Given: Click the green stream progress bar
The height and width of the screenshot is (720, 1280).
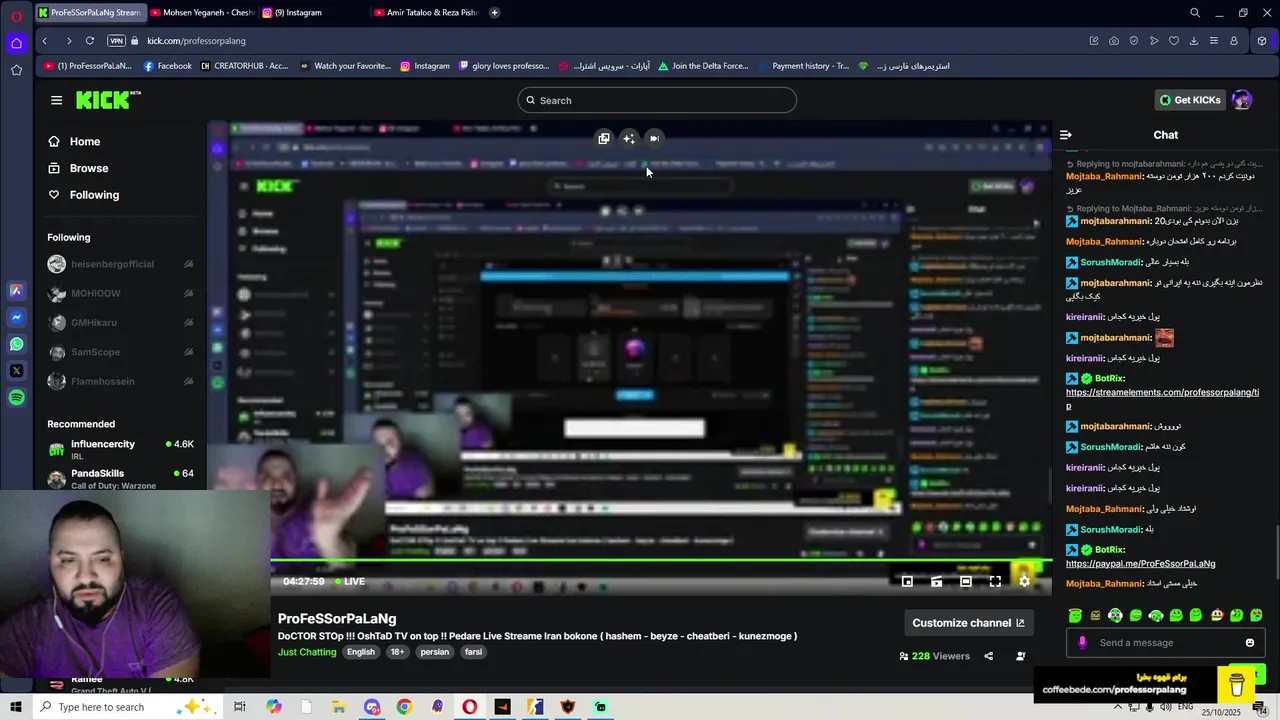Looking at the screenshot, I should [x=661, y=561].
